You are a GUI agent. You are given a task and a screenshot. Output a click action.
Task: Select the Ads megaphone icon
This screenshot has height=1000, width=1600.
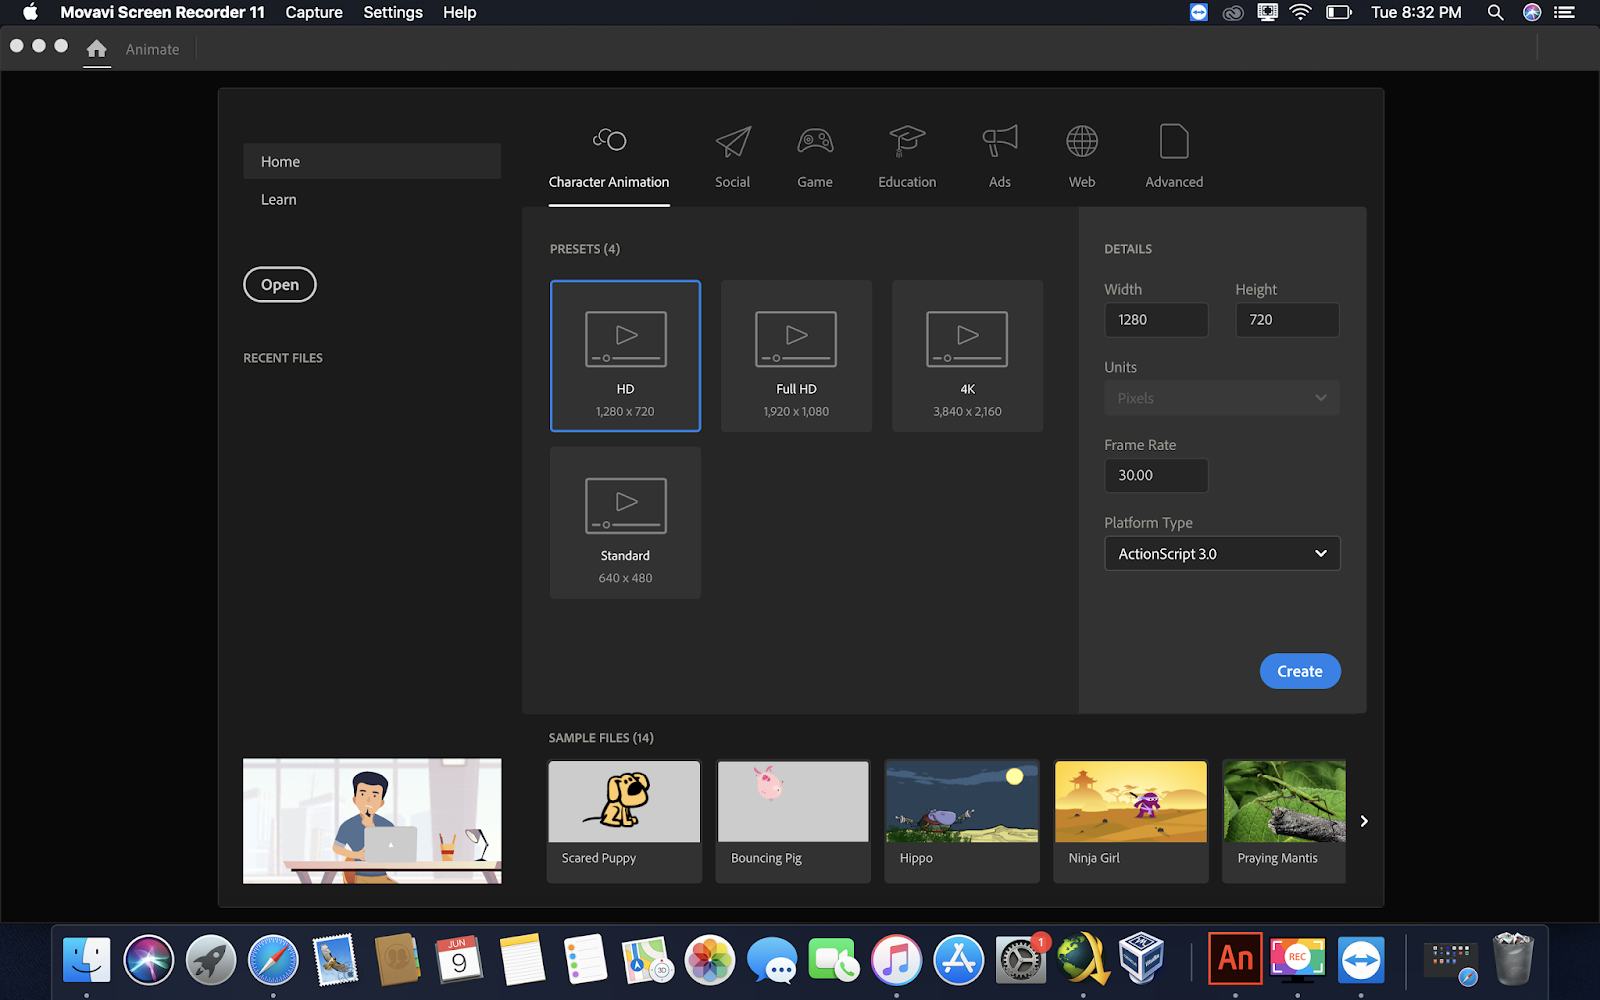(x=1000, y=141)
